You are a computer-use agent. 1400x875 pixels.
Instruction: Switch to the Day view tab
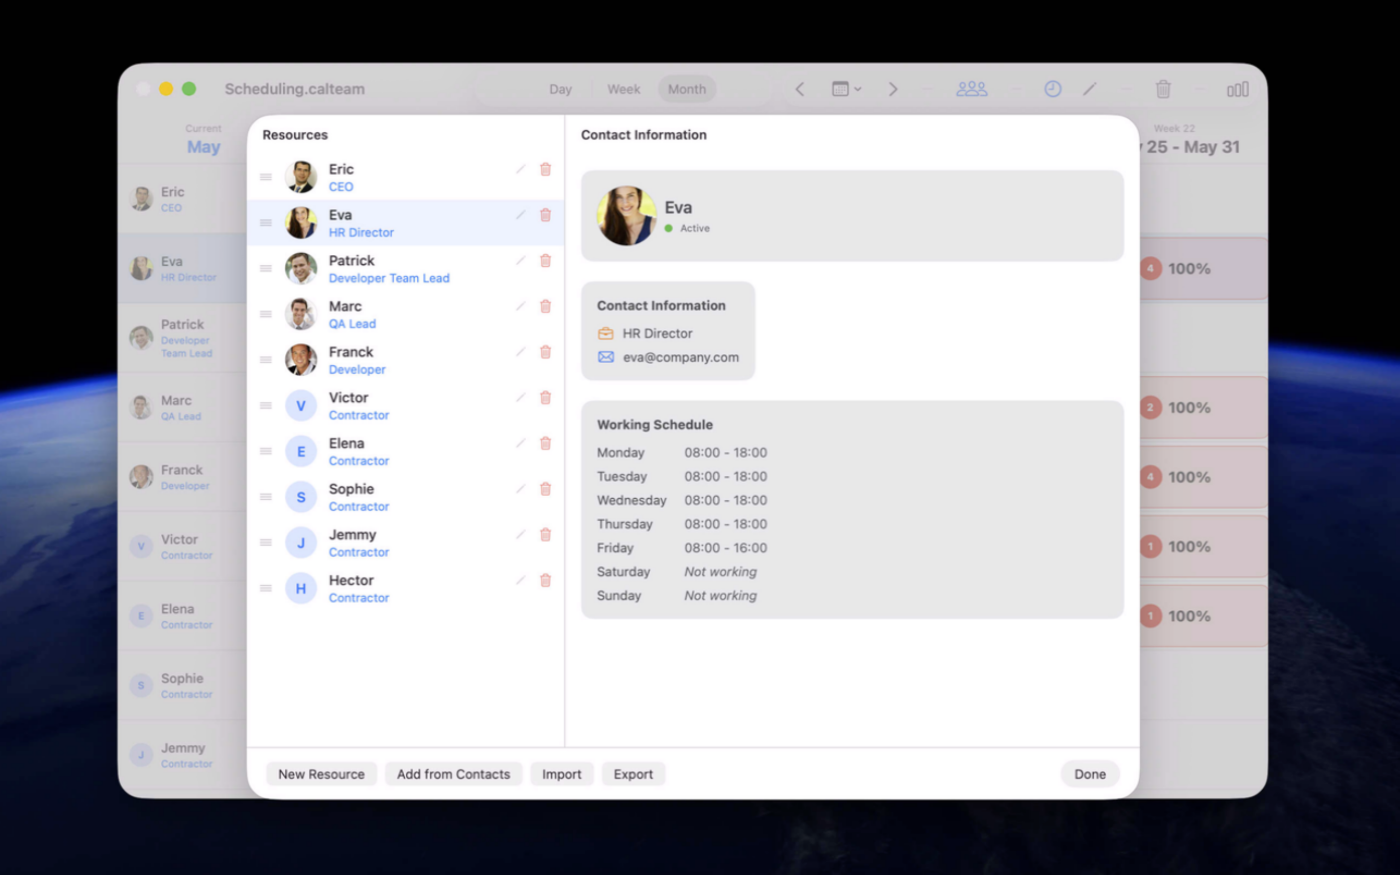(560, 89)
